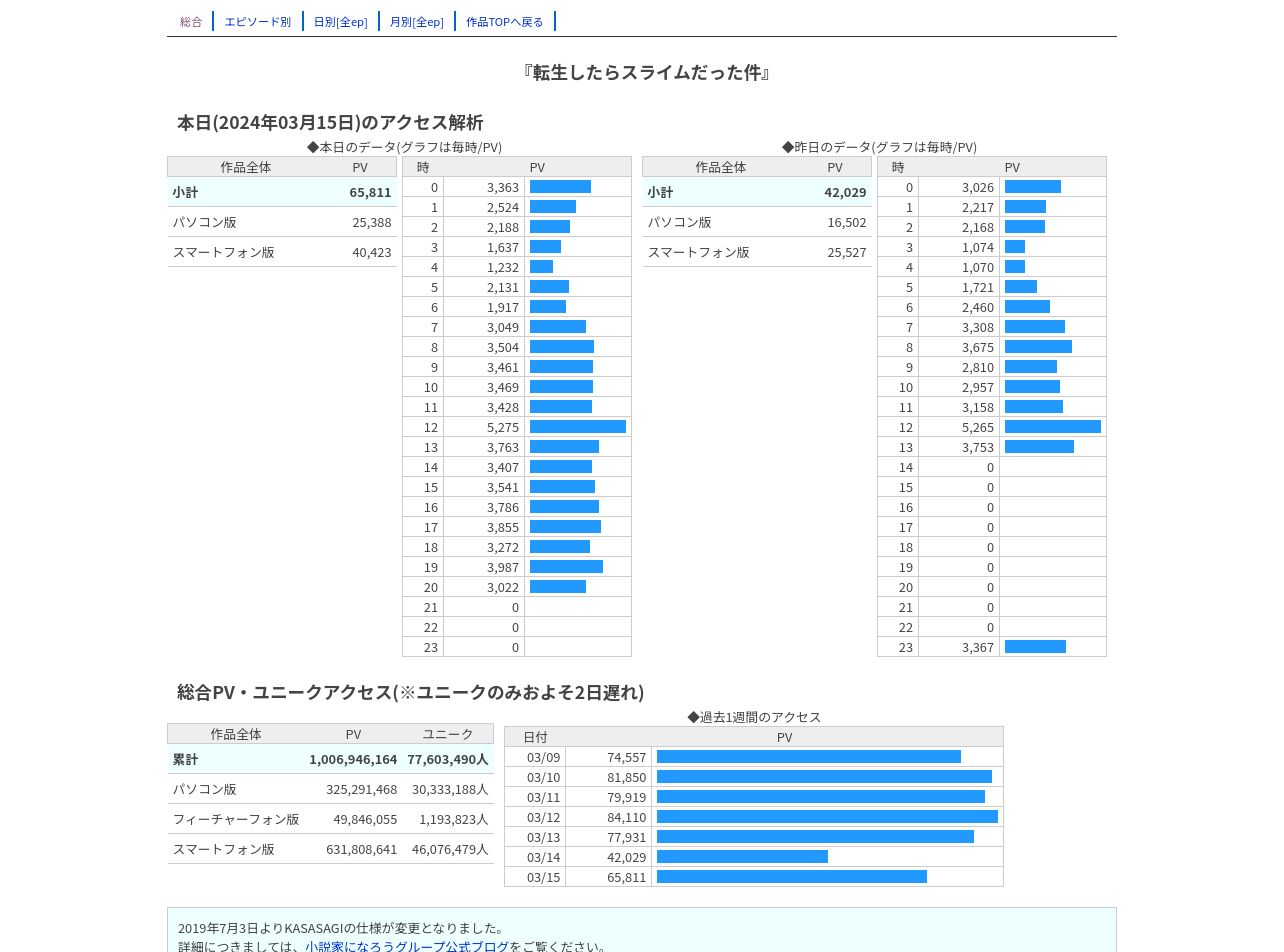Click today's hour 12 PV bar

578,427
